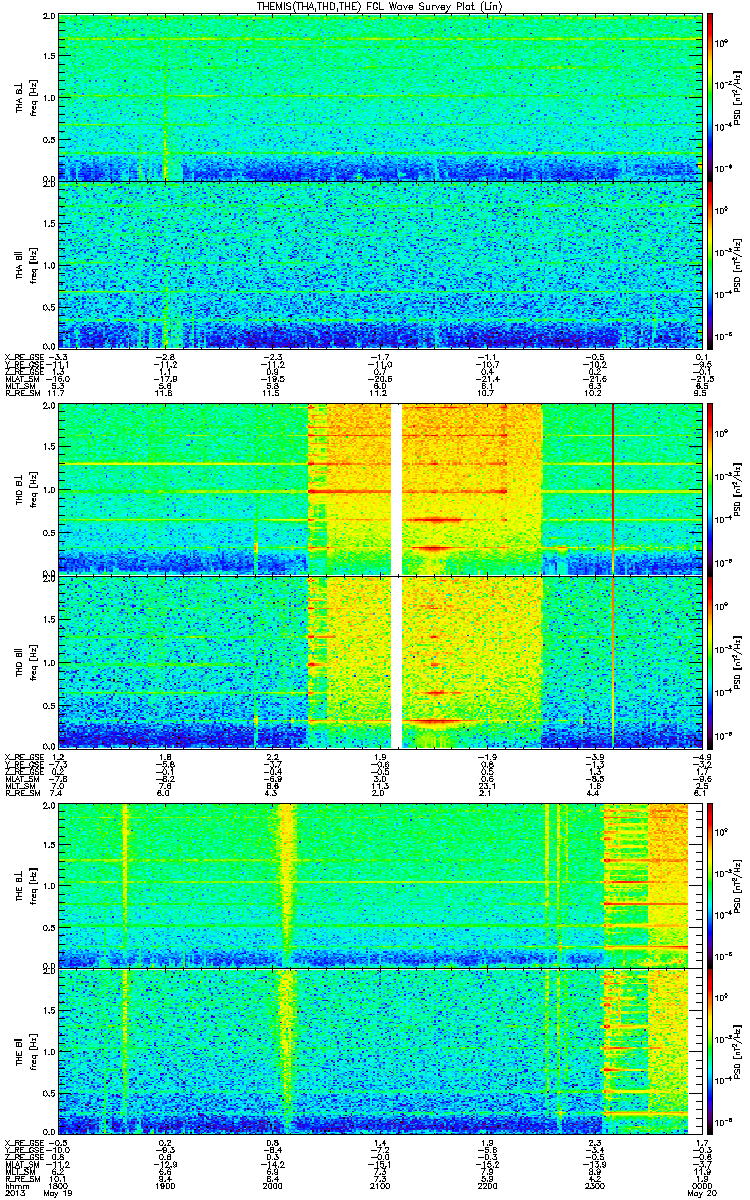Click the white data gap in THD B⊥ panel

(396, 489)
